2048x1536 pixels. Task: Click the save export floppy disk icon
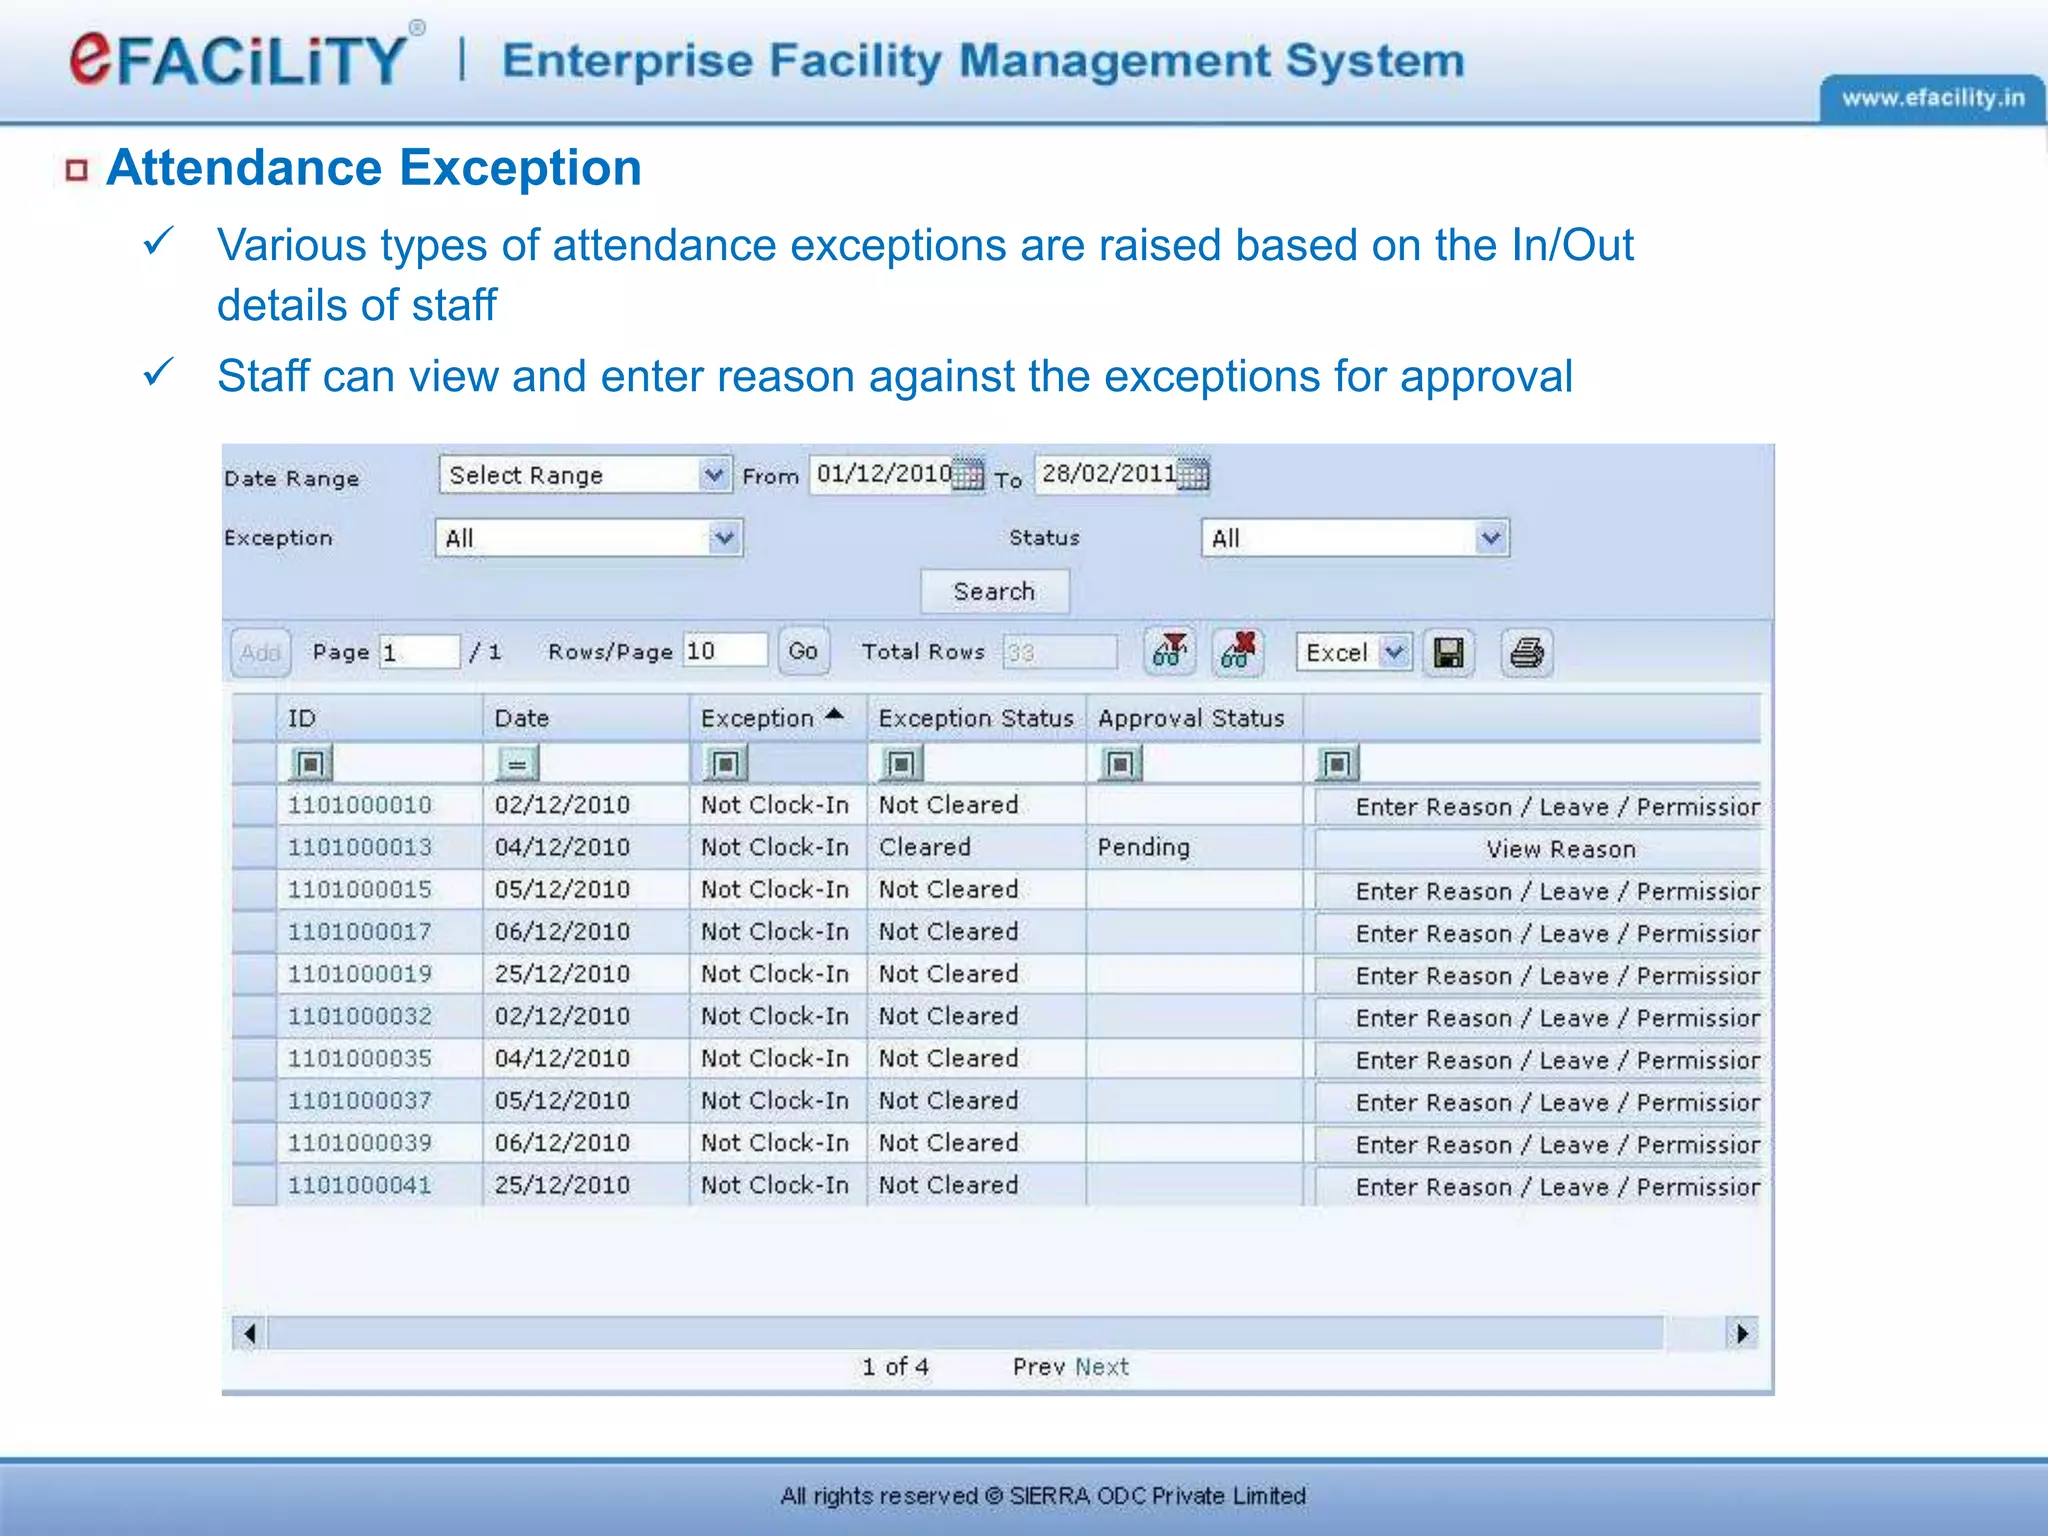[x=1449, y=653]
